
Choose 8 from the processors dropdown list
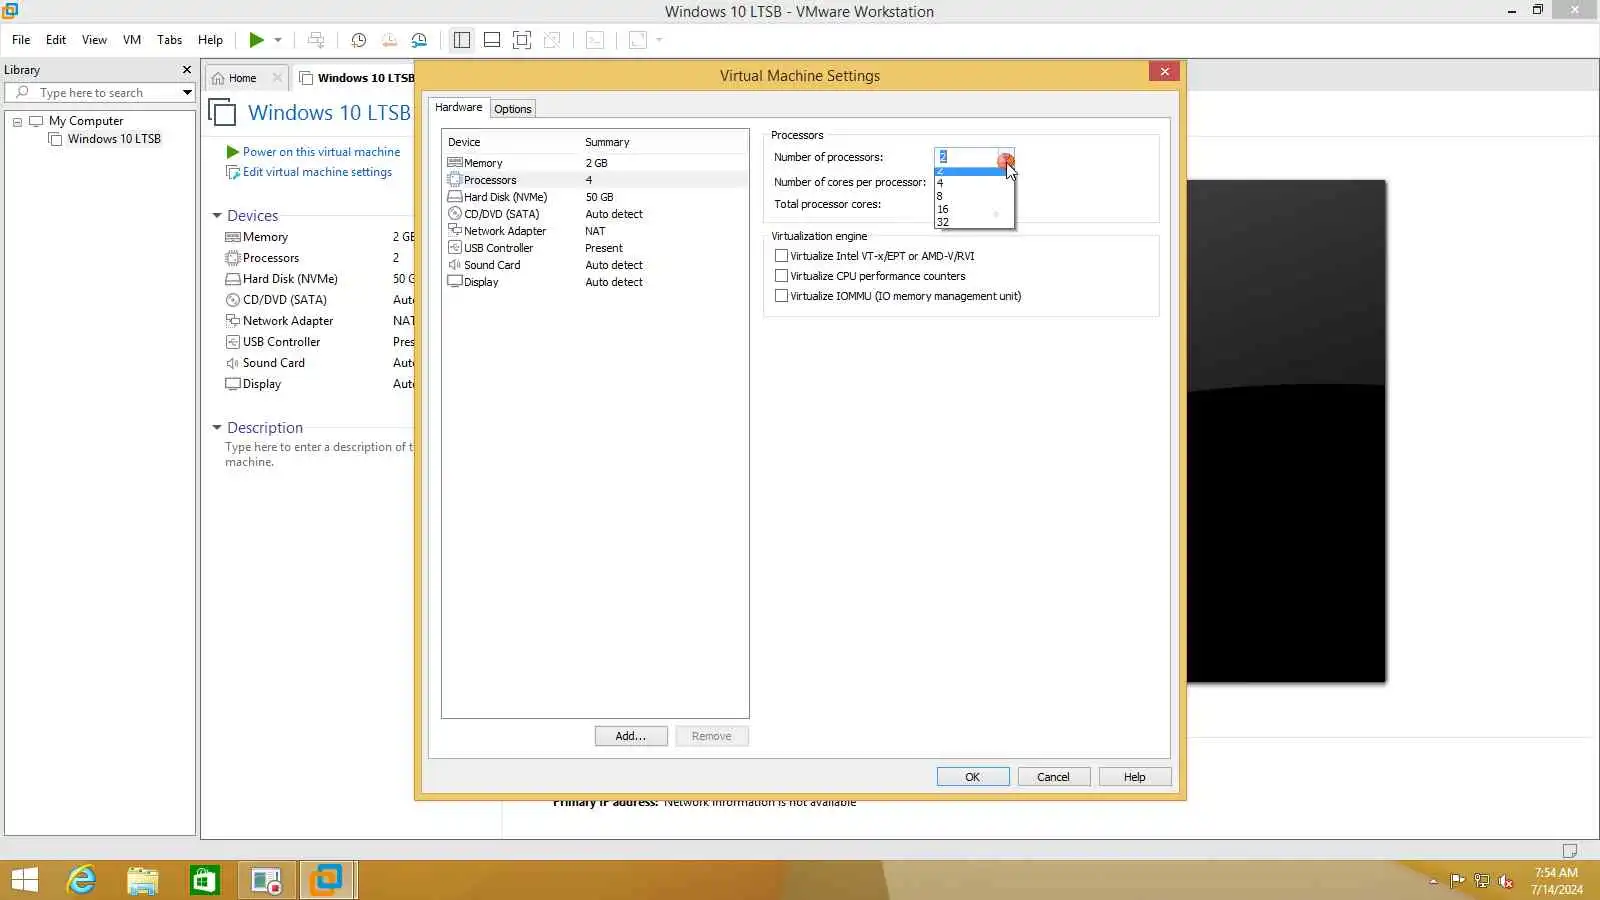tap(974, 196)
